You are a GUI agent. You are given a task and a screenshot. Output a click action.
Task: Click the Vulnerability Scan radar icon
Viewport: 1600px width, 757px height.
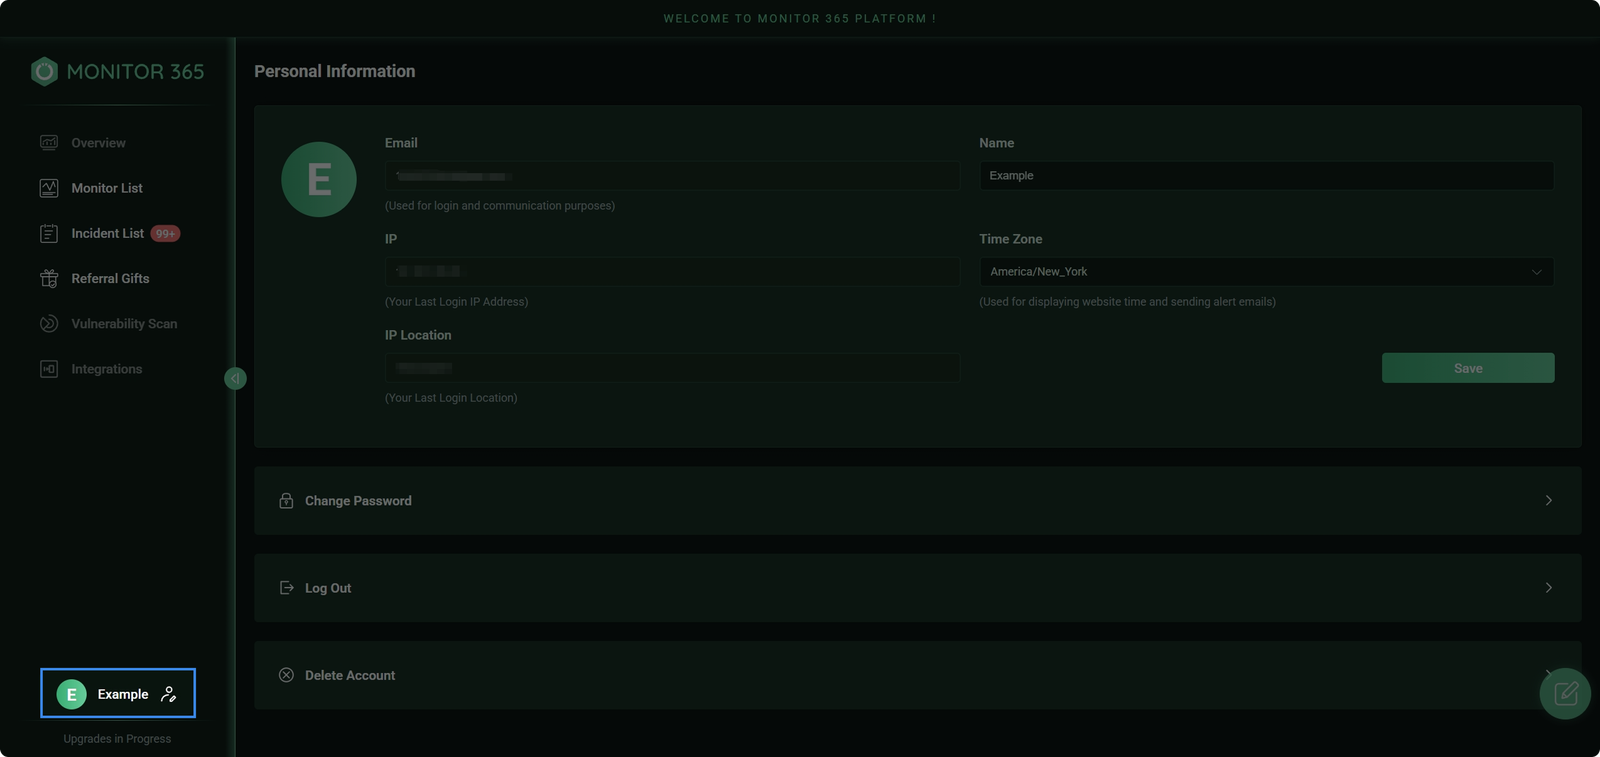pyautogui.click(x=49, y=324)
